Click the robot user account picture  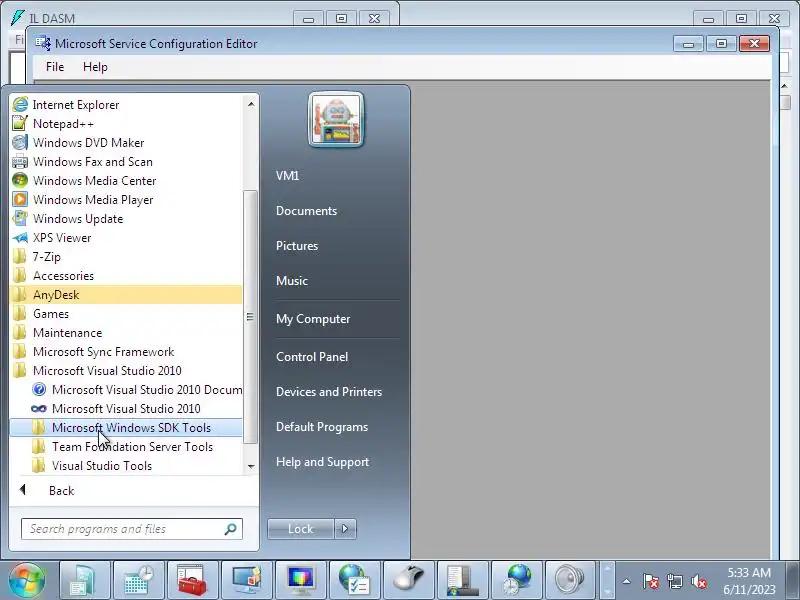click(x=336, y=120)
